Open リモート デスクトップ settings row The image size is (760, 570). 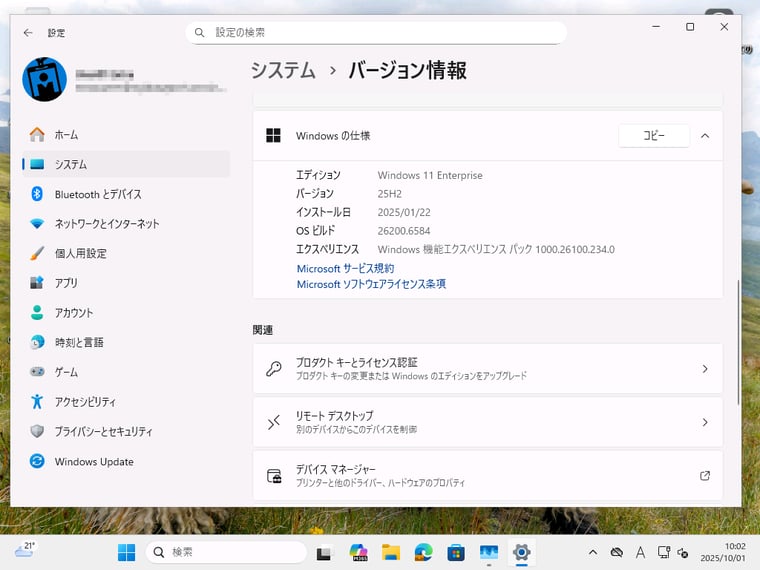487,422
